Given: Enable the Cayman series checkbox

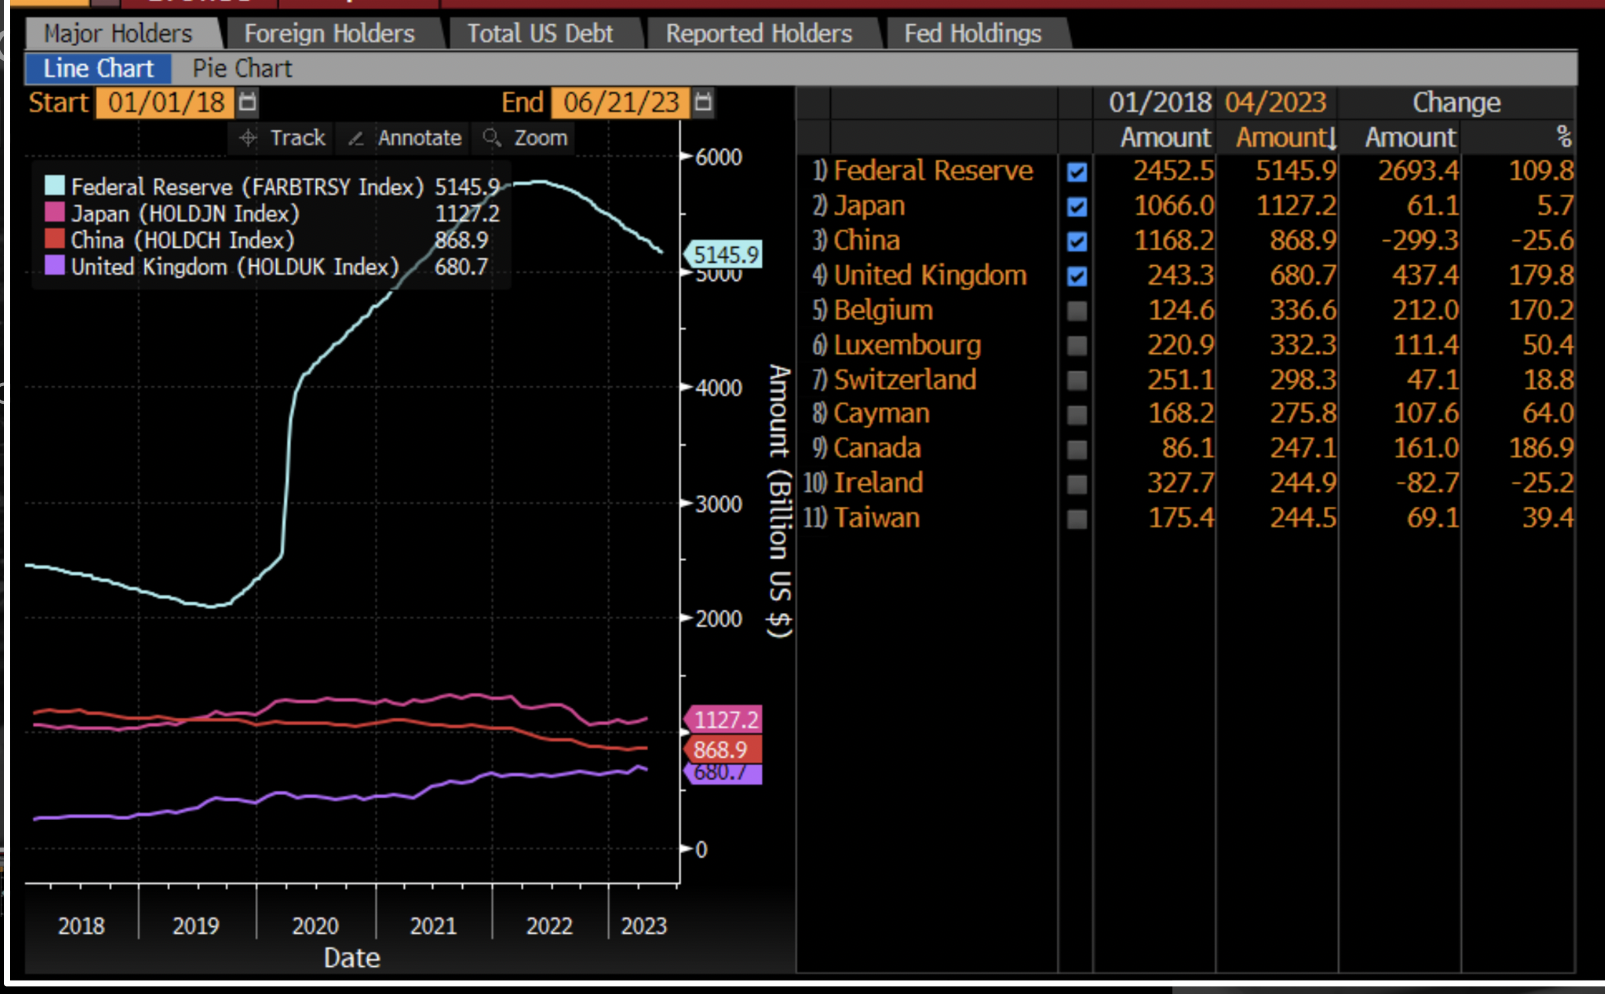Looking at the screenshot, I should 1077,413.
